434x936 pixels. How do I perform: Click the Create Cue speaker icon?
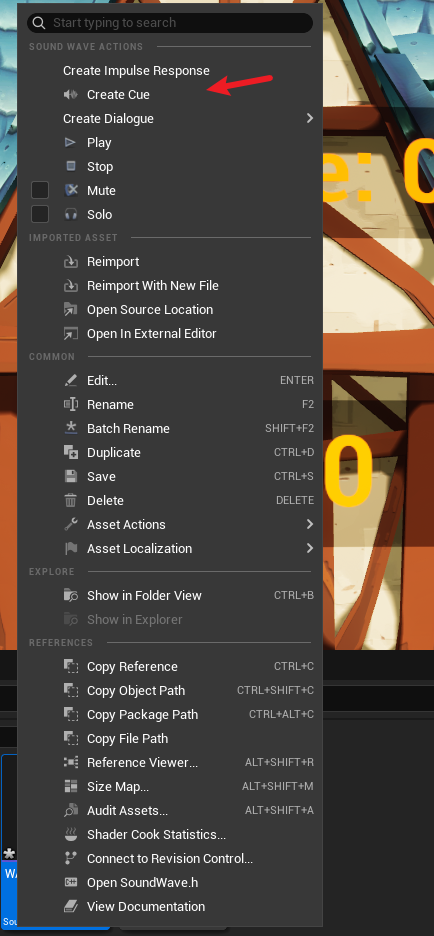click(x=71, y=94)
